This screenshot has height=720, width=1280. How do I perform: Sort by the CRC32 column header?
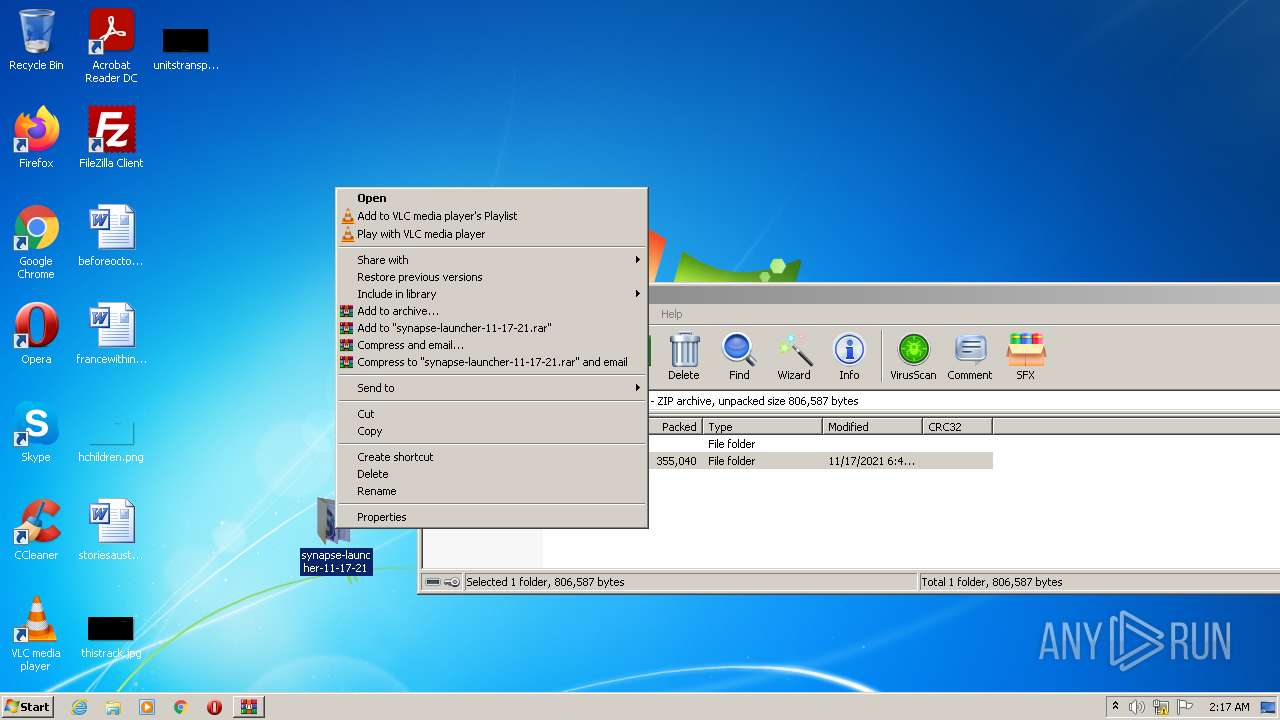point(957,427)
